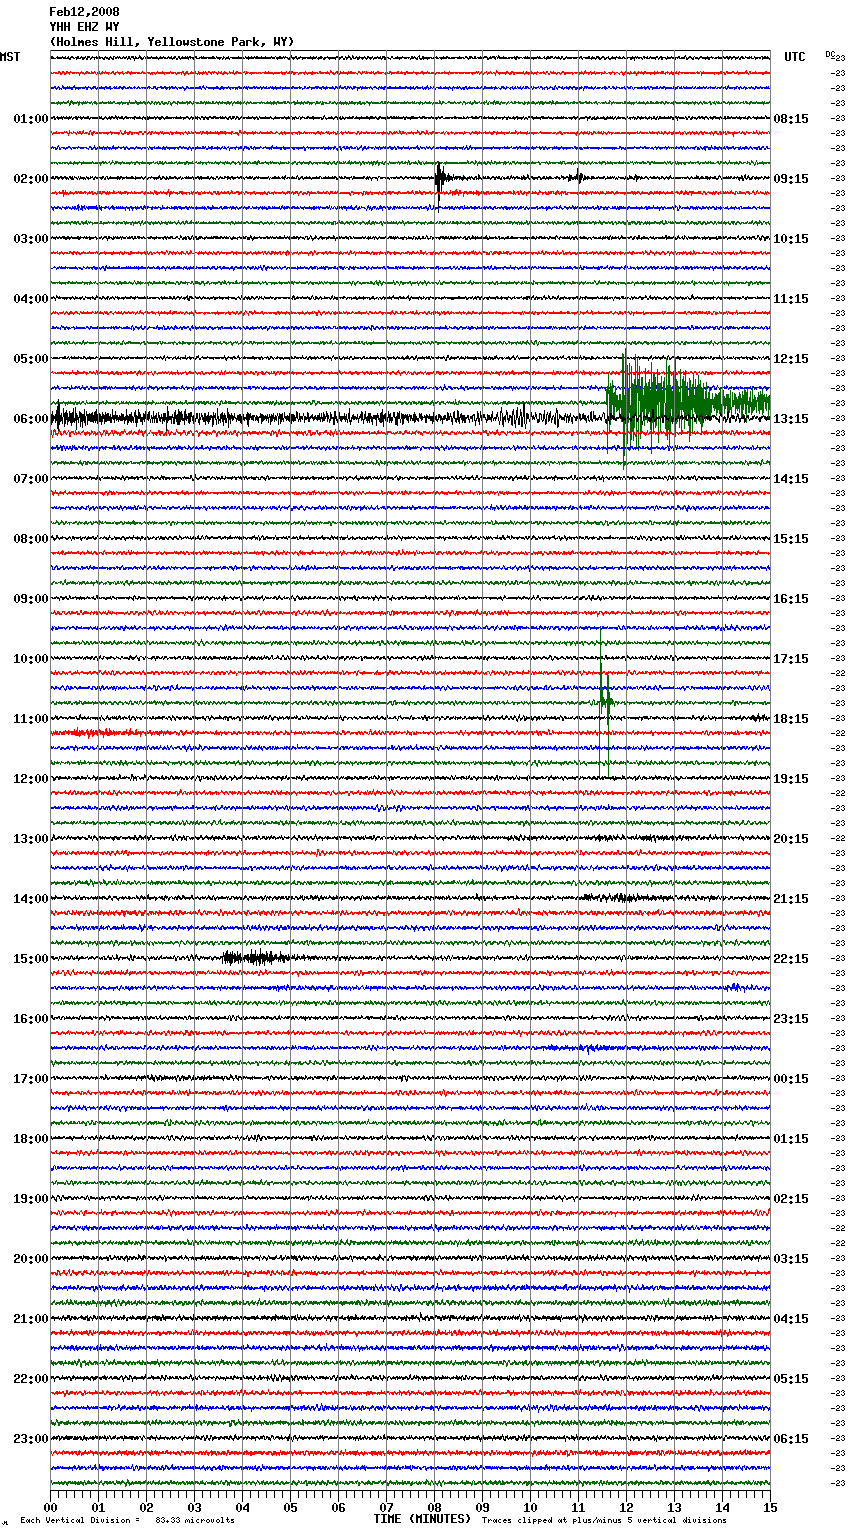The height and width of the screenshot is (1534, 850).
Task: Click the 06:15 UTC time label
Action: click(791, 1439)
